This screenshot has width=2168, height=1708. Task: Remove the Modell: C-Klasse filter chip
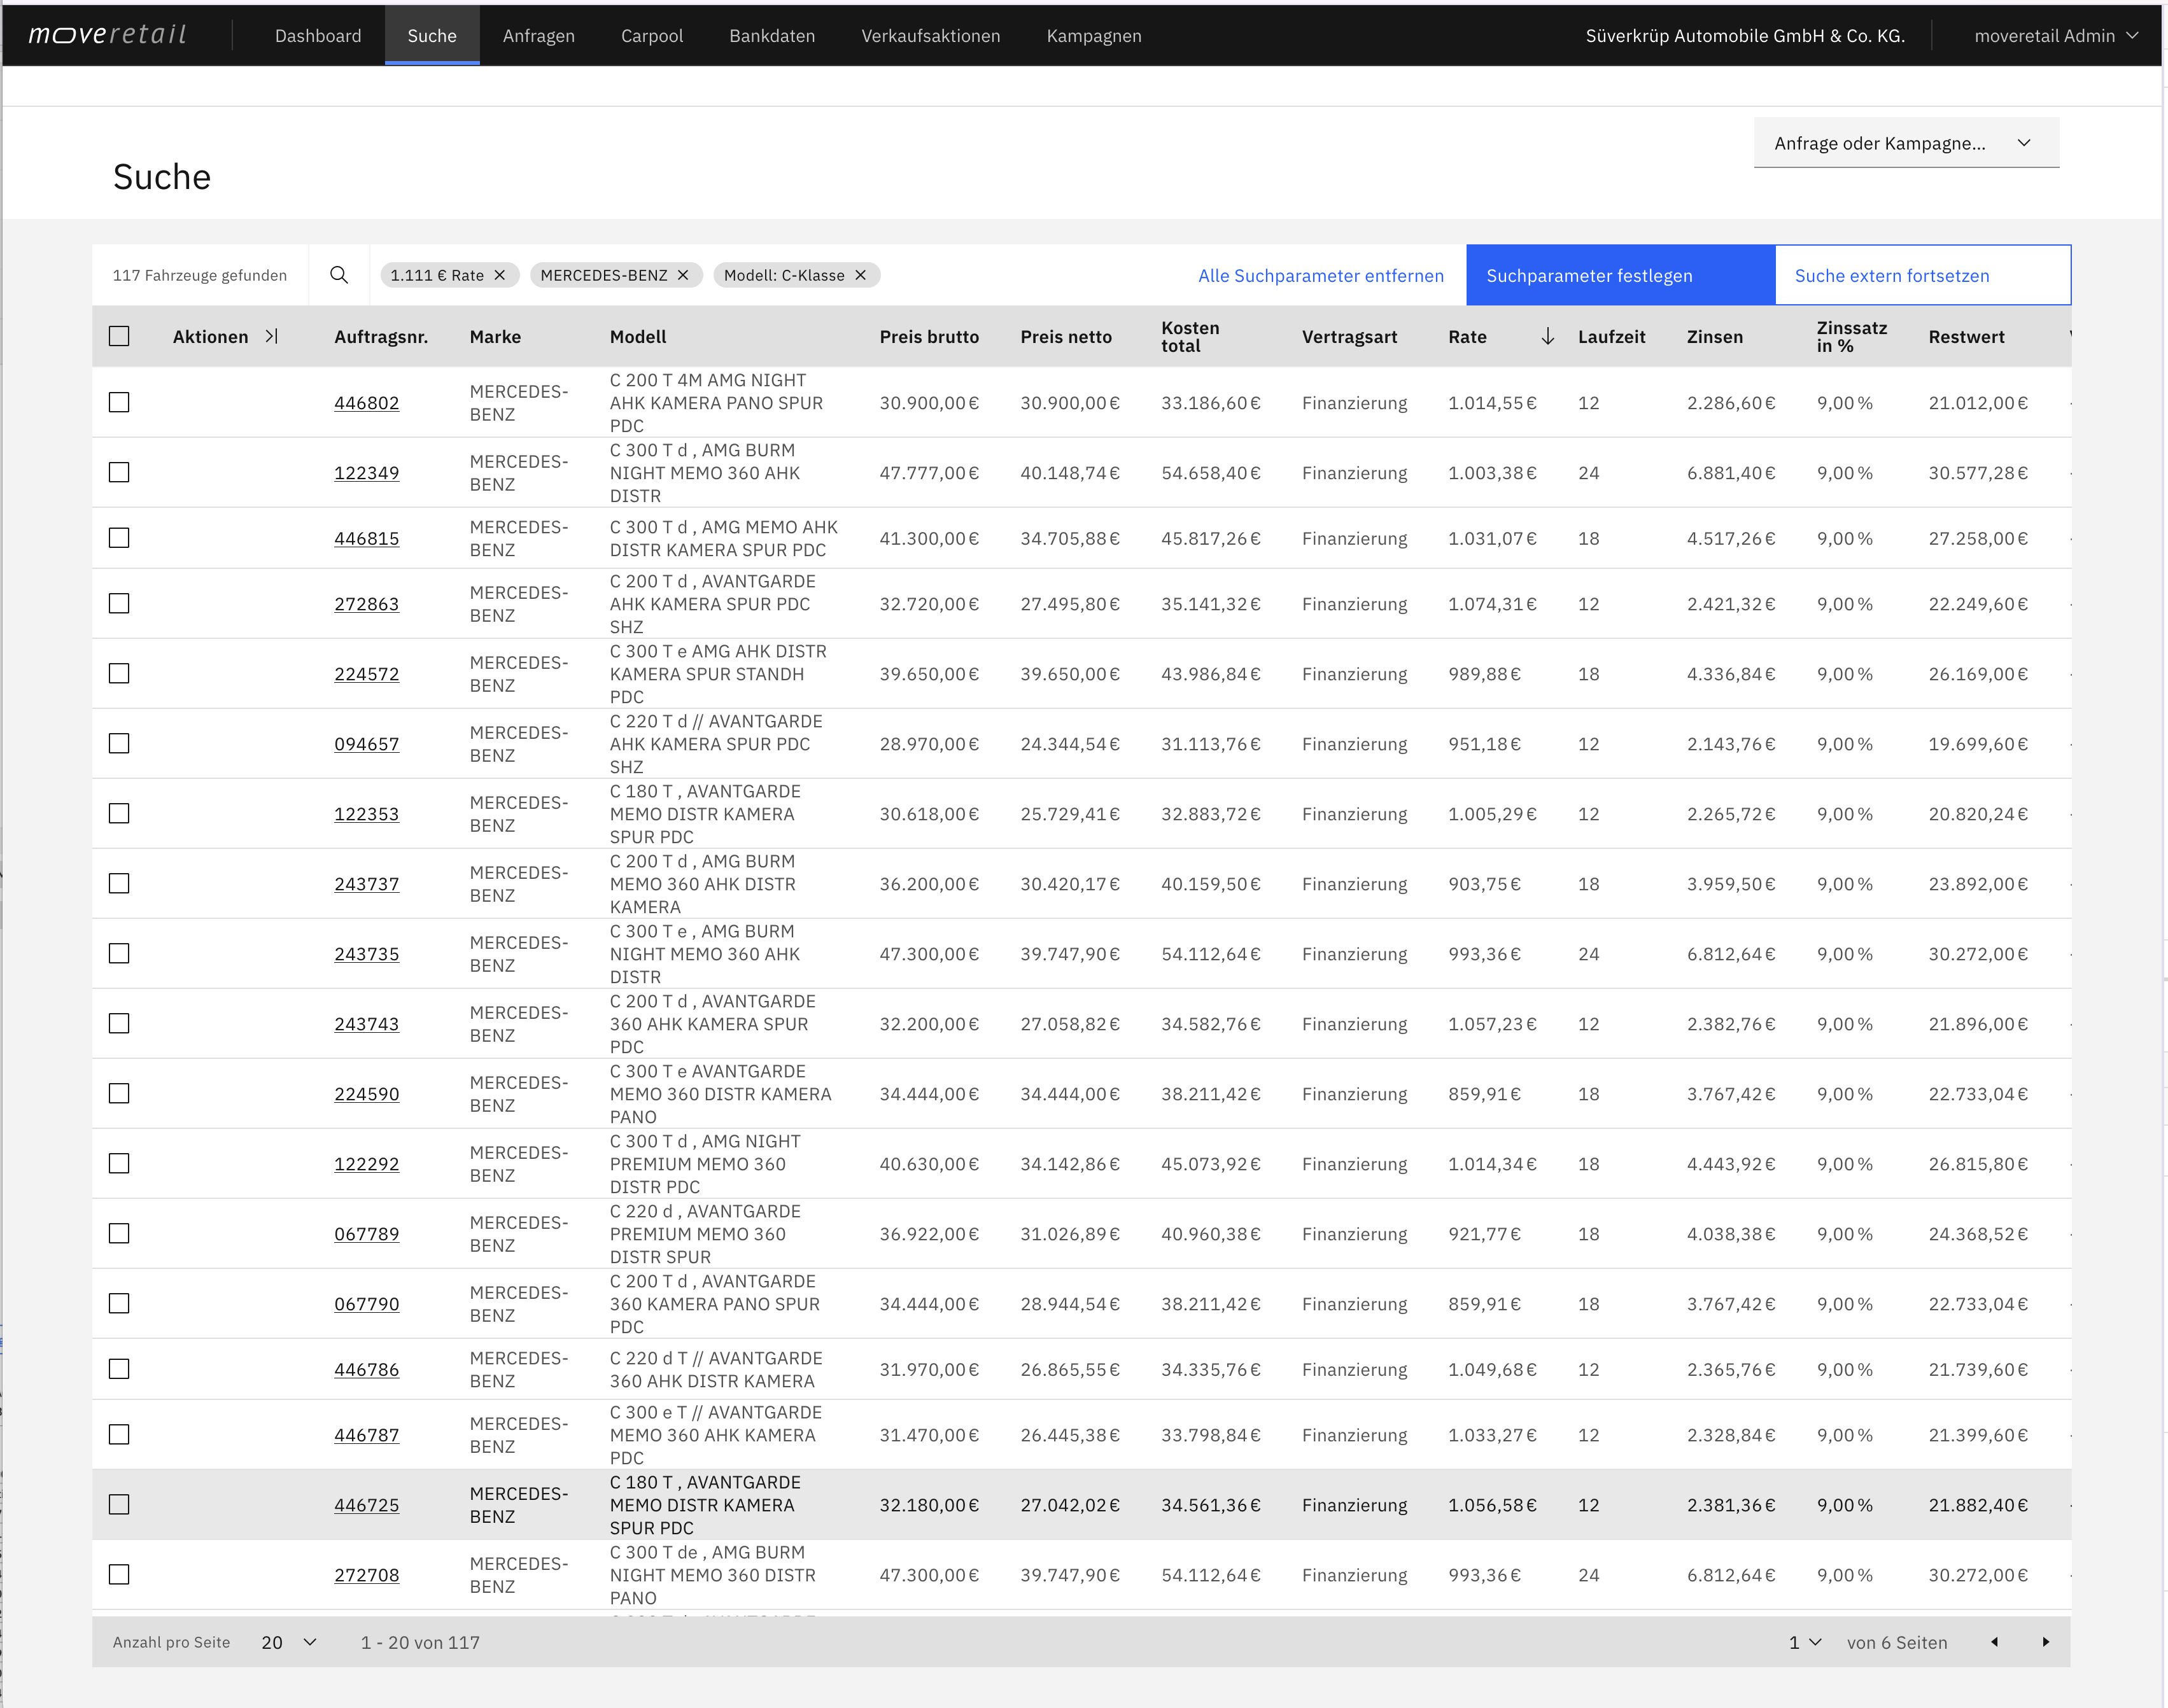click(x=860, y=275)
